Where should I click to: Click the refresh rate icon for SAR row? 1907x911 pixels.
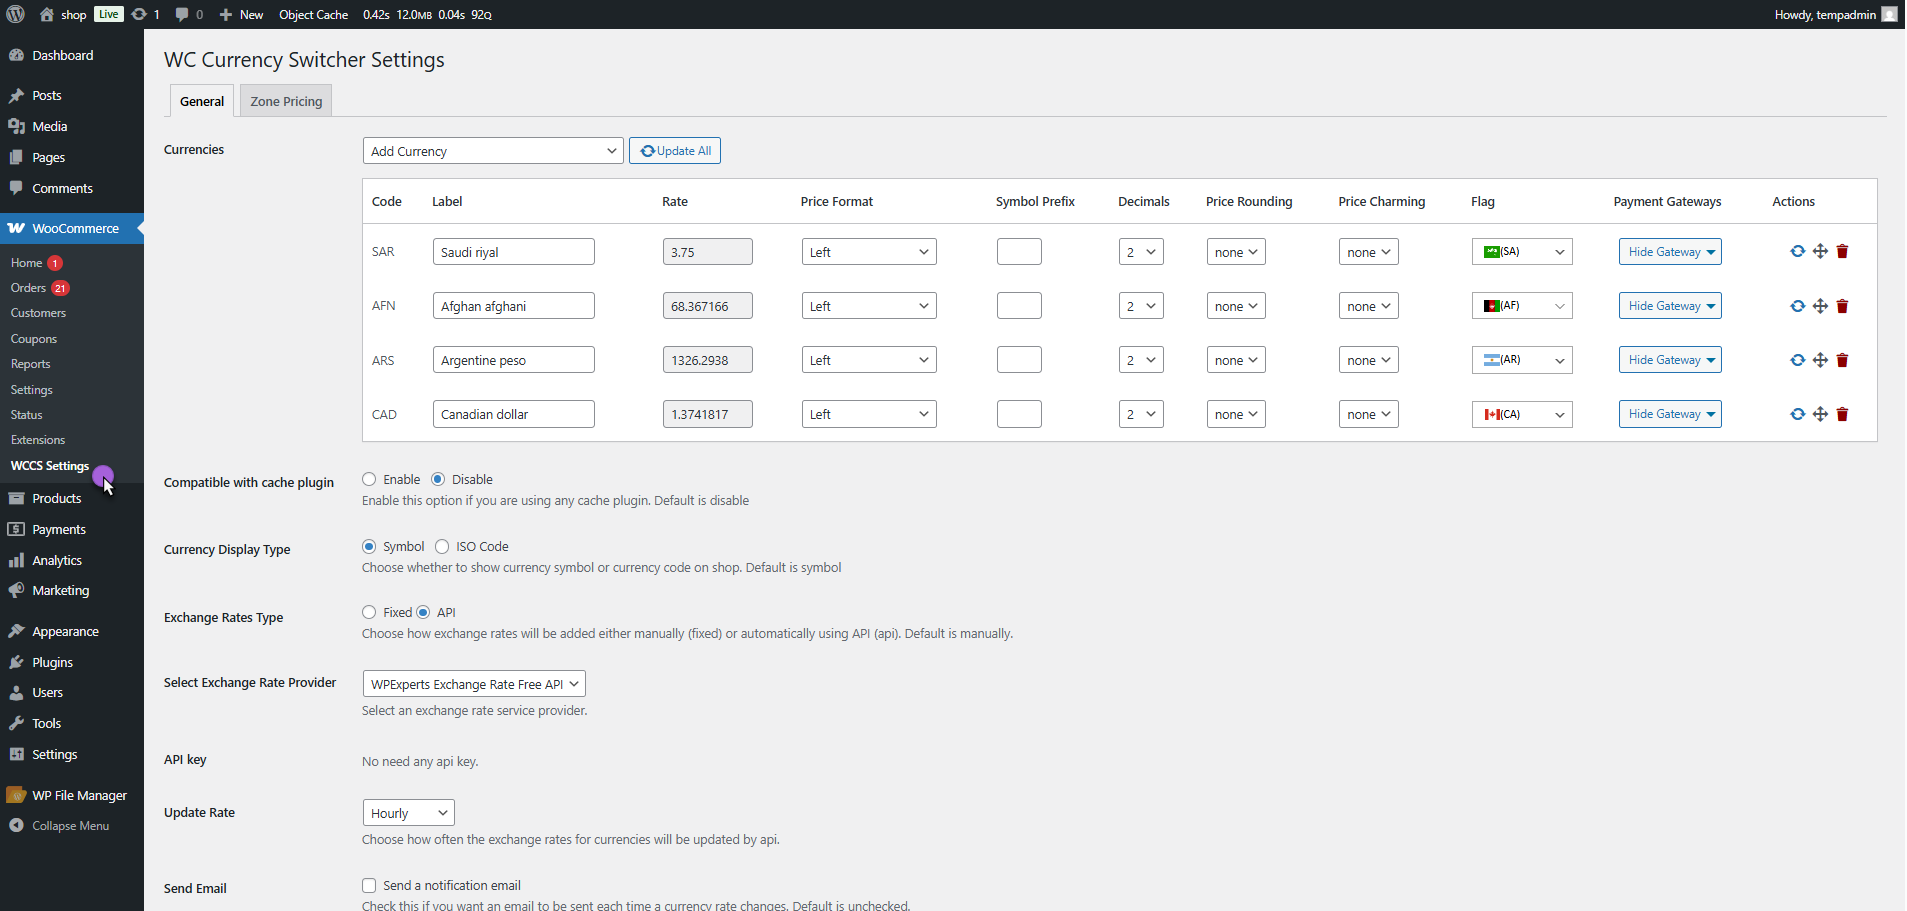(x=1797, y=252)
